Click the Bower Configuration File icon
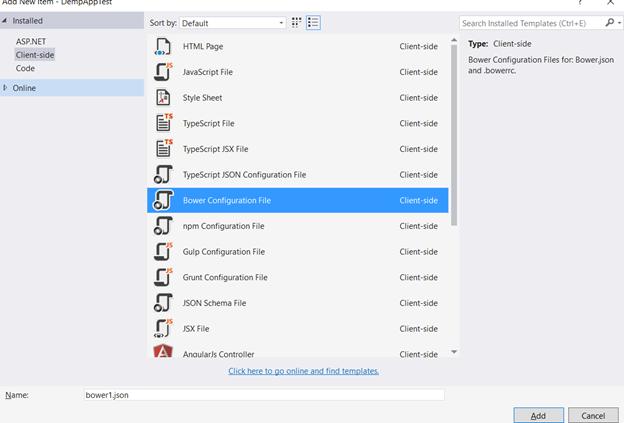The width and height of the screenshot is (624, 423). point(163,200)
